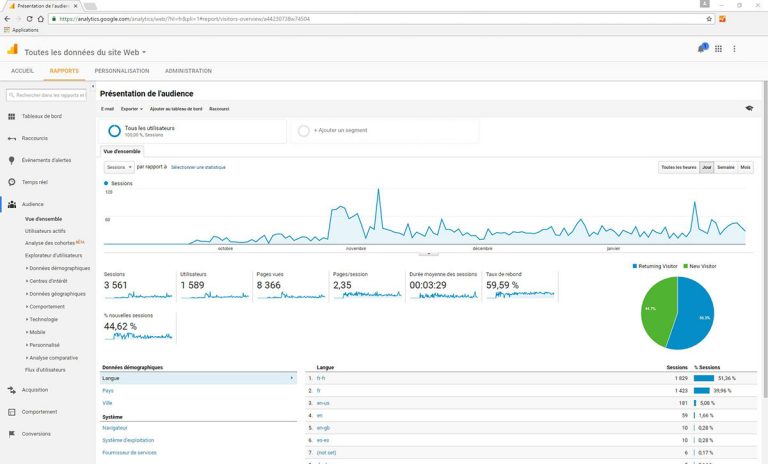Bookmark page with star icon
The height and width of the screenshot is (464, 768).
709,19
